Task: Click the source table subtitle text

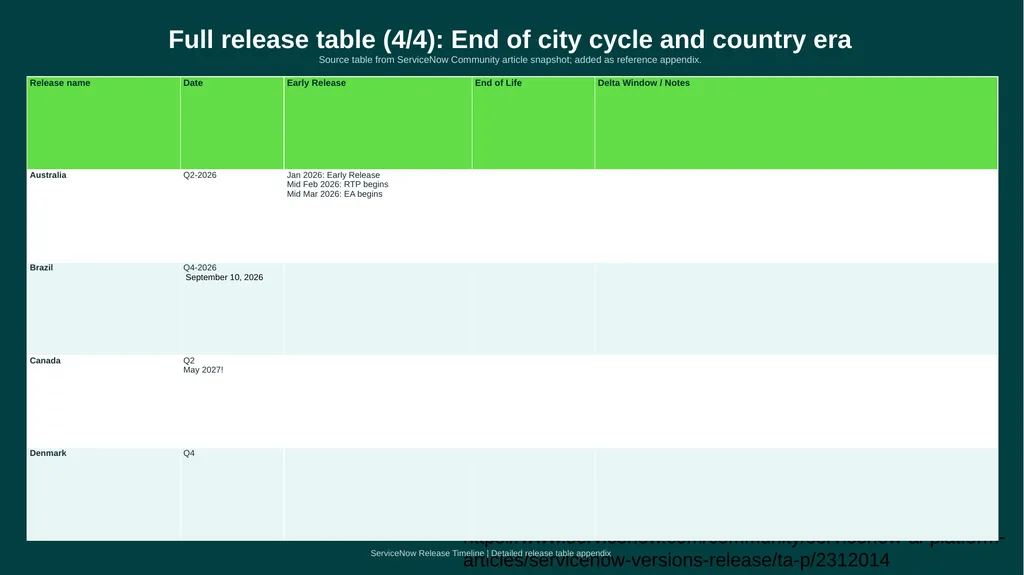Action: click(x=509, y=59)
